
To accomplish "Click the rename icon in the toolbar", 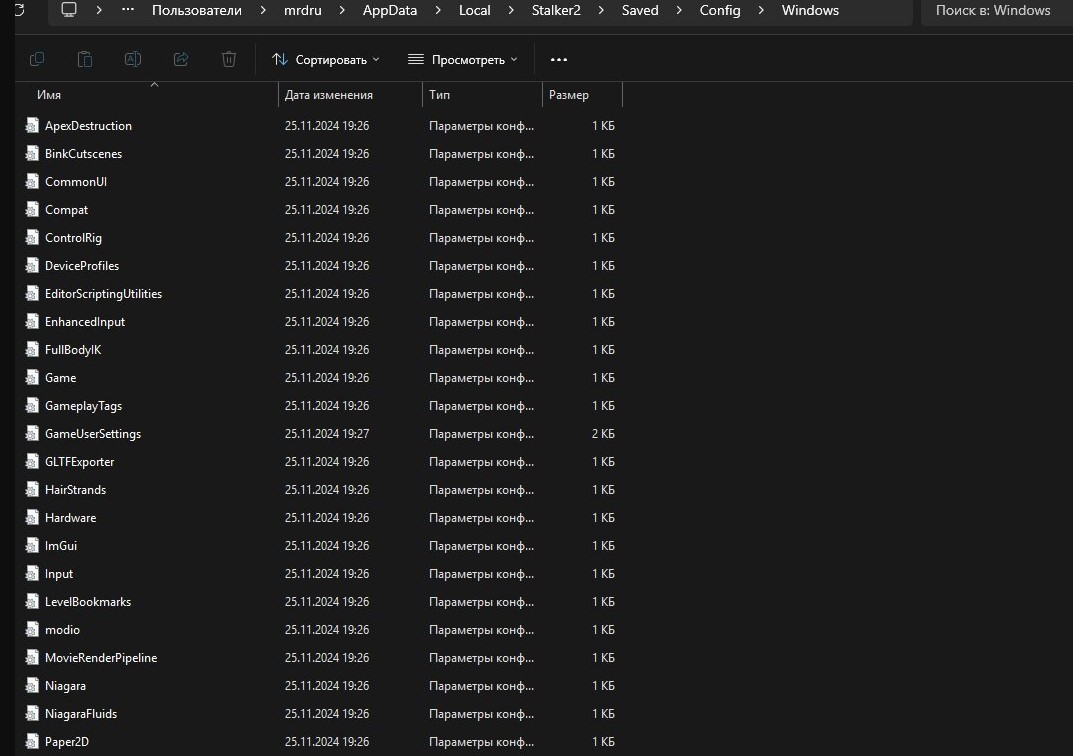I will [x=132, y=60].
